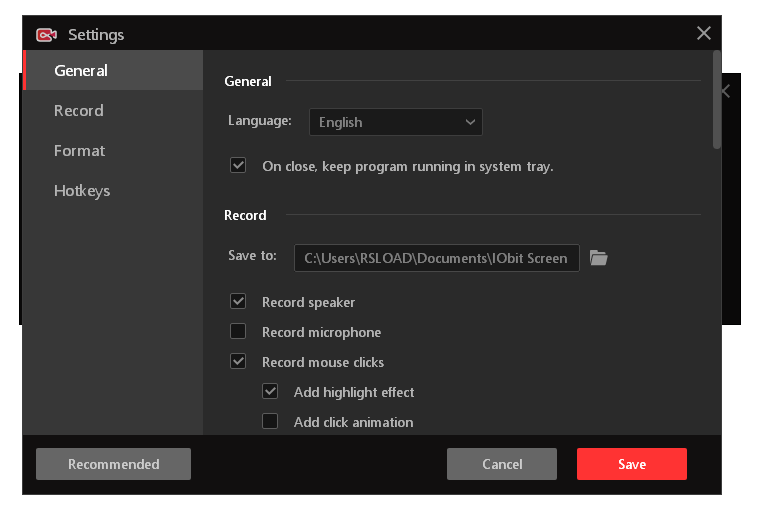Click the Recommended button
This screenshot has width=760, height=507.
click(113, 464)
